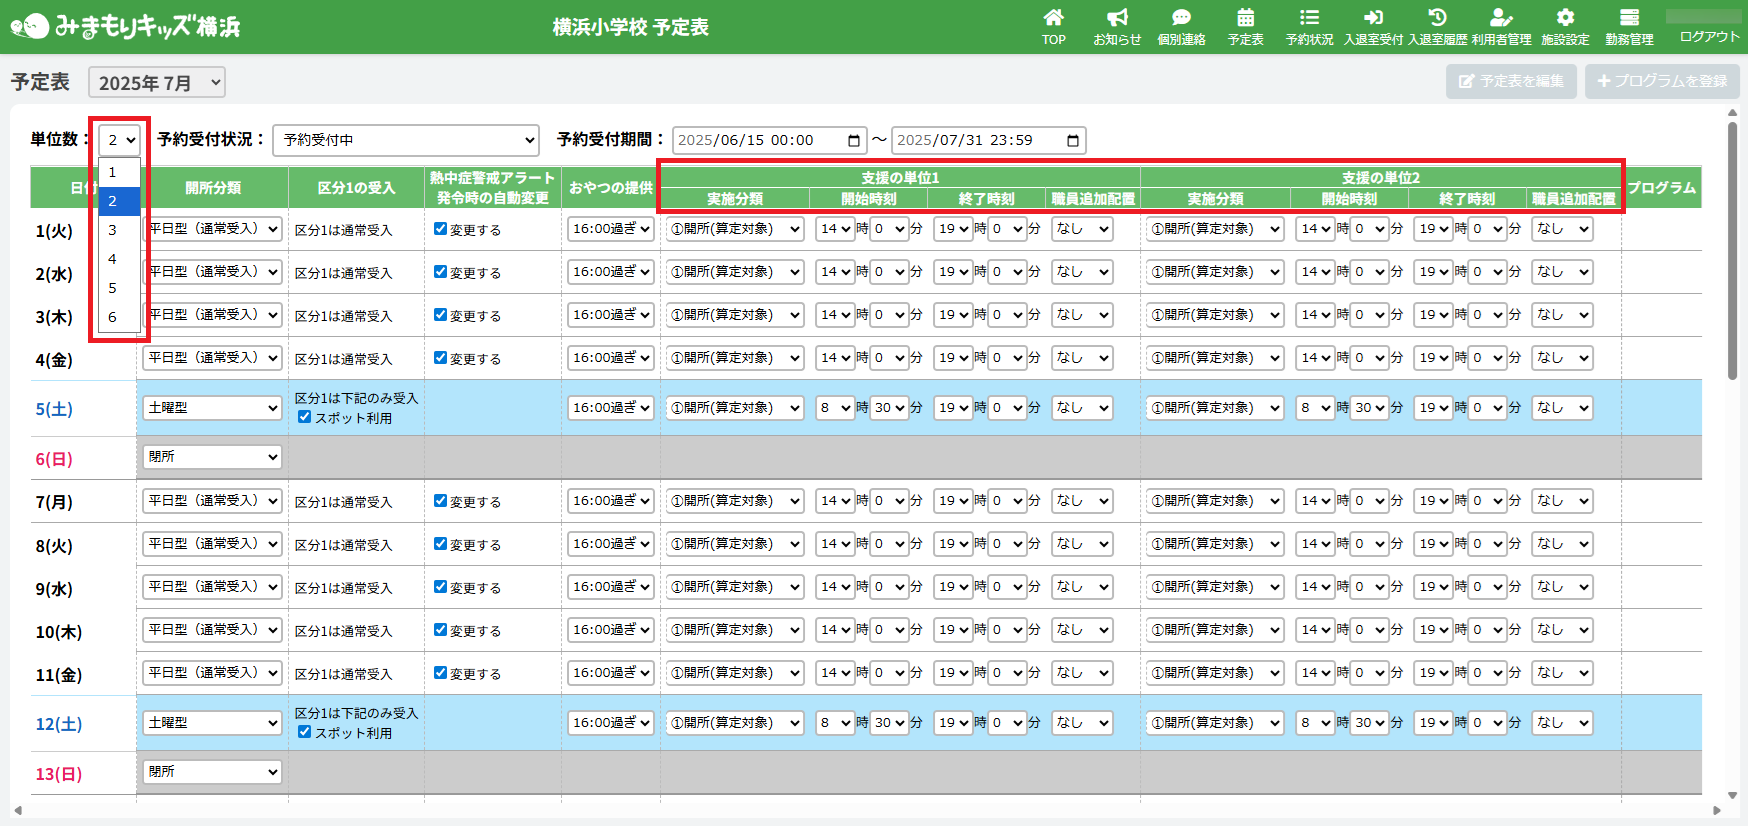Open 入退室履歴 history clock icon

point(1437,18)
